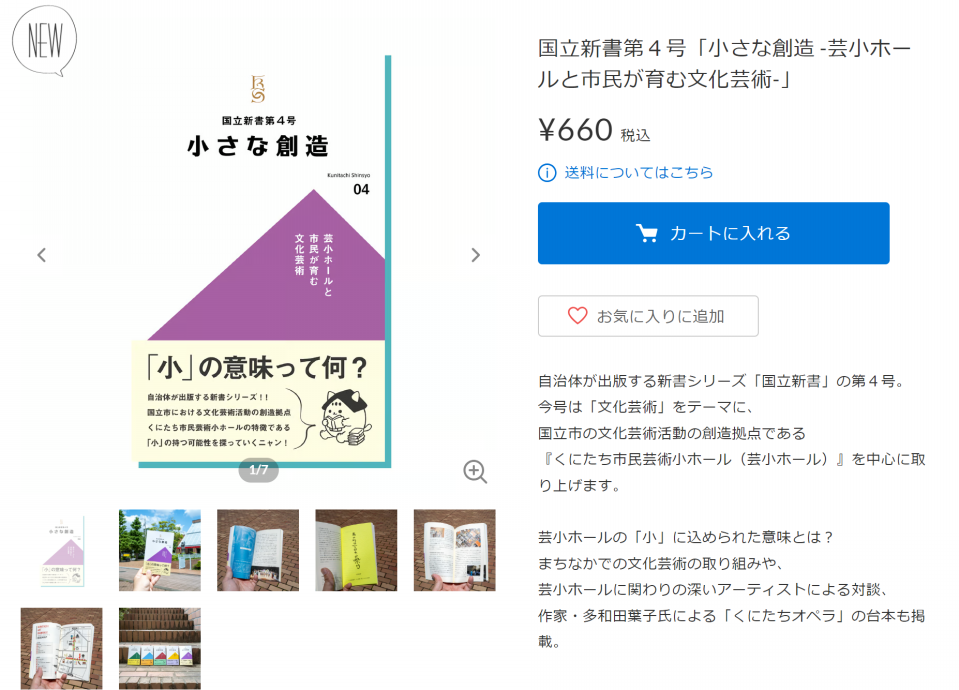Advance to the next product image with the right arrow

point(475,255)
